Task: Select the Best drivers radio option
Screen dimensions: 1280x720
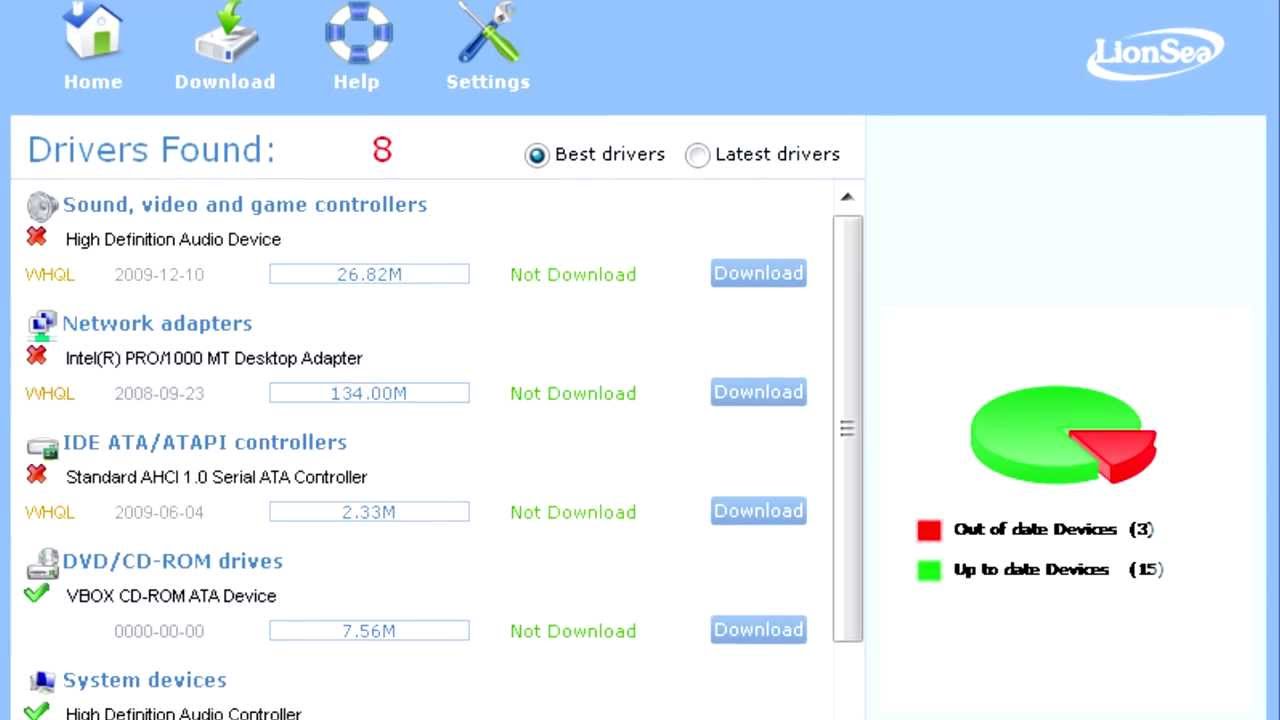Action: (537, 156)
